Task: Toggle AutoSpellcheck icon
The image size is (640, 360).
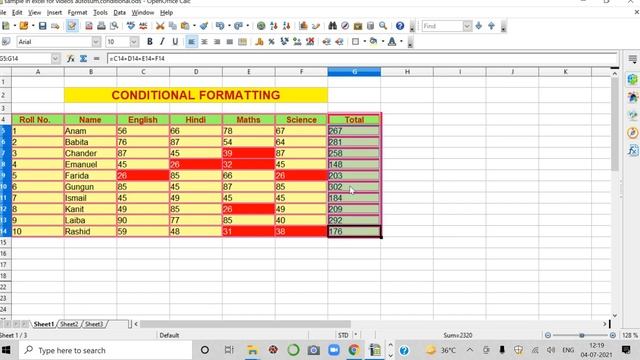Action: point(143,26)
